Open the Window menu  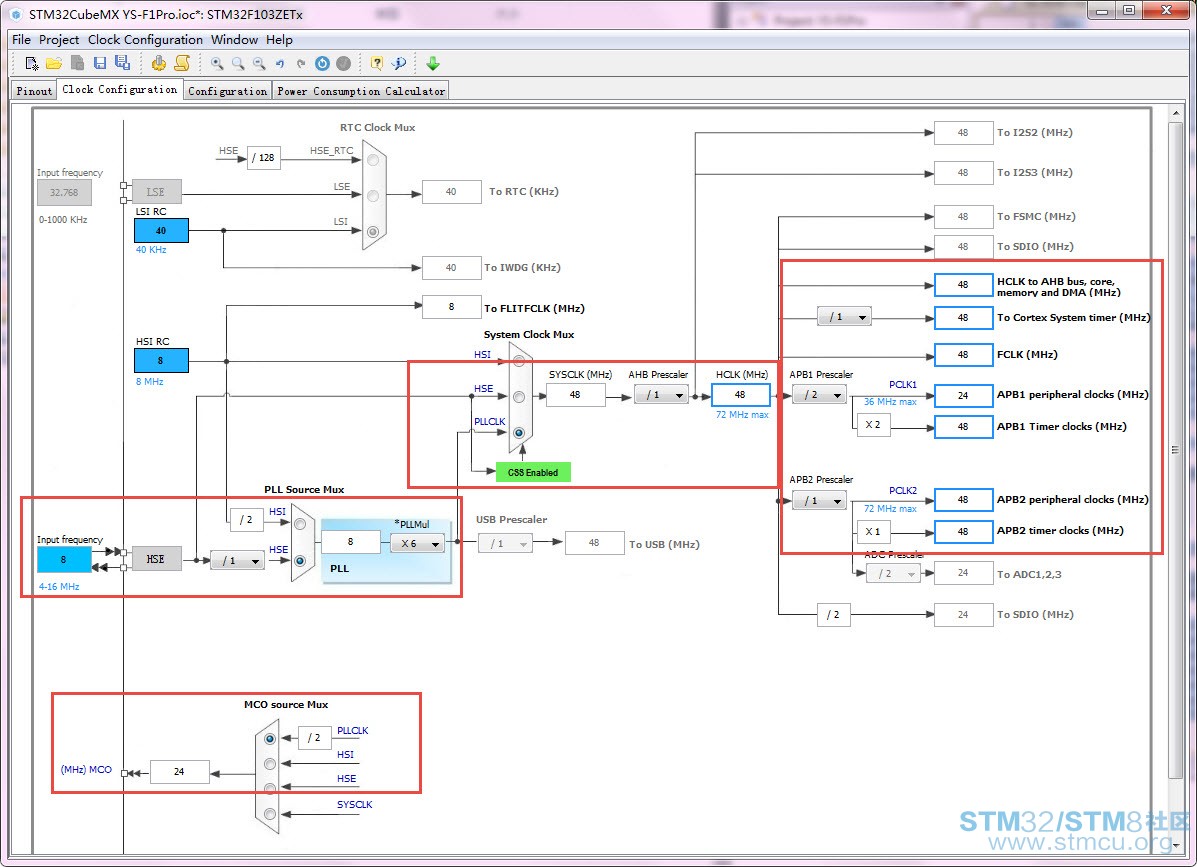click(234, 40)
